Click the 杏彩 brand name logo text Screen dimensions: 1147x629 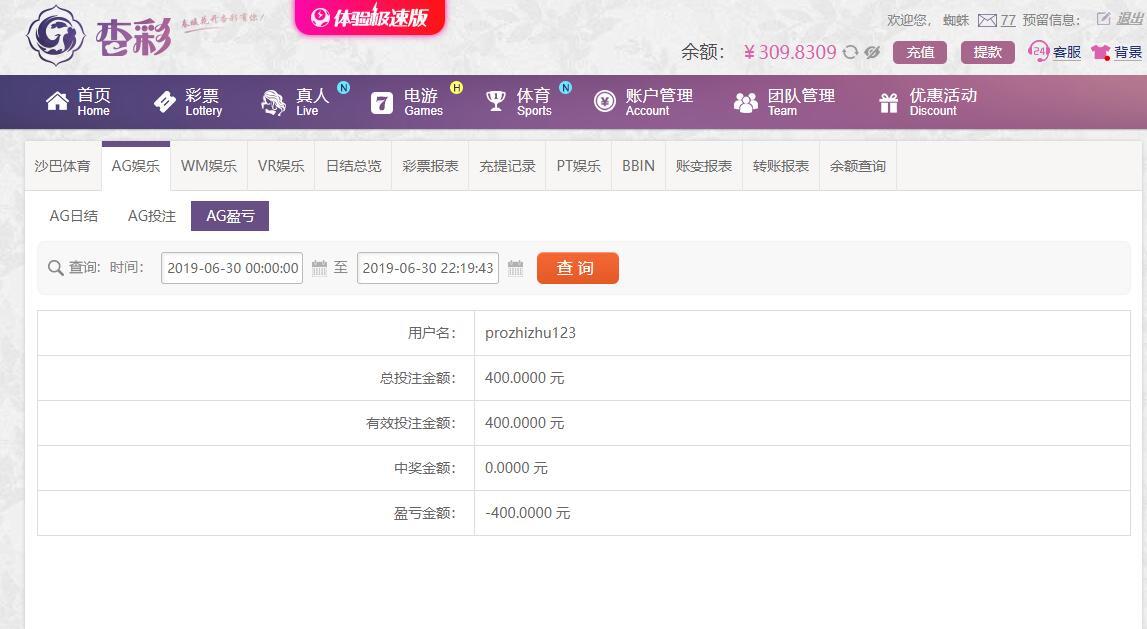click(x=134, y=38)
